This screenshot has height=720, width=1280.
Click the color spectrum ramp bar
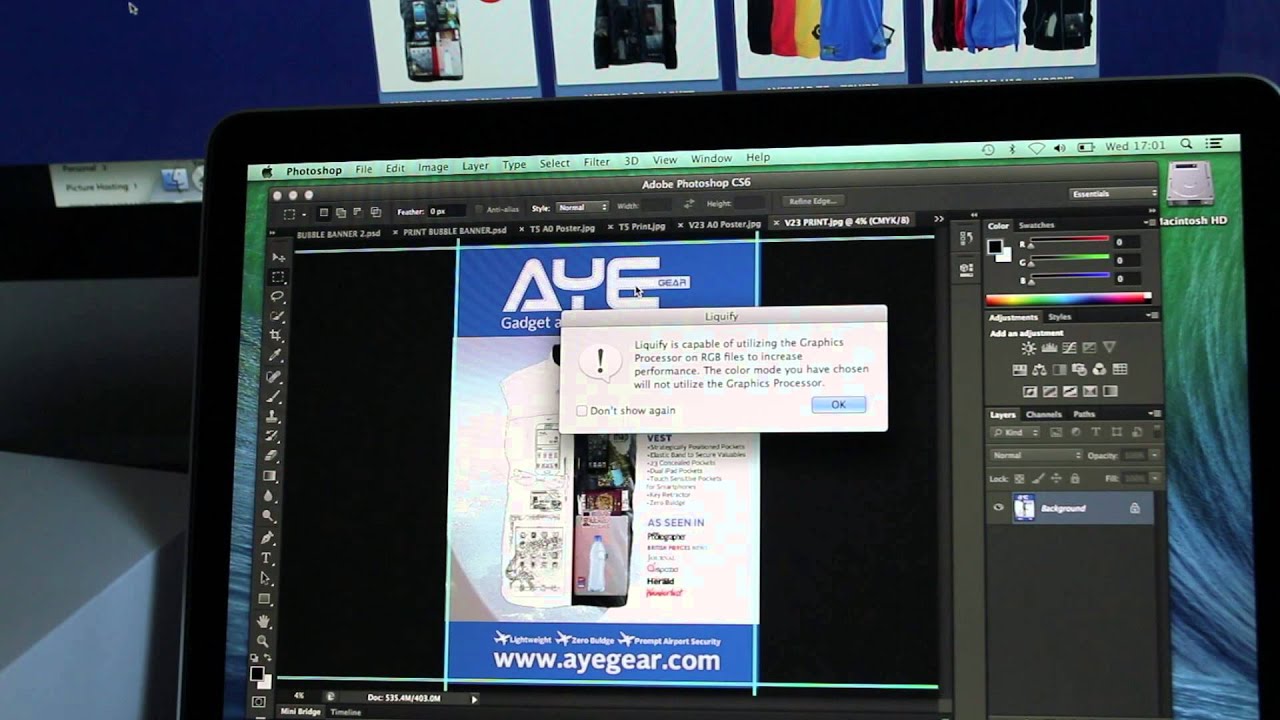coord(1068,298)
